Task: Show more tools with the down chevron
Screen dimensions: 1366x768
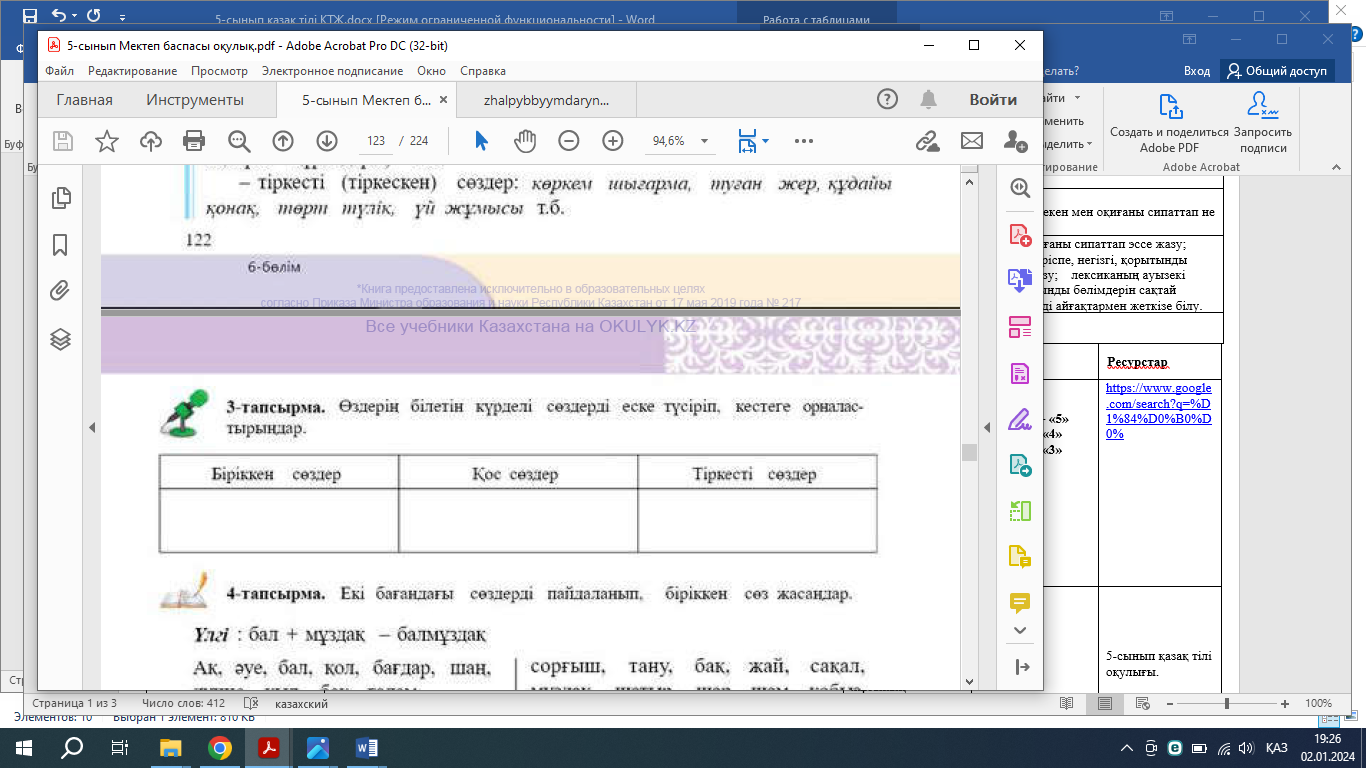Action: point(1020,630)
